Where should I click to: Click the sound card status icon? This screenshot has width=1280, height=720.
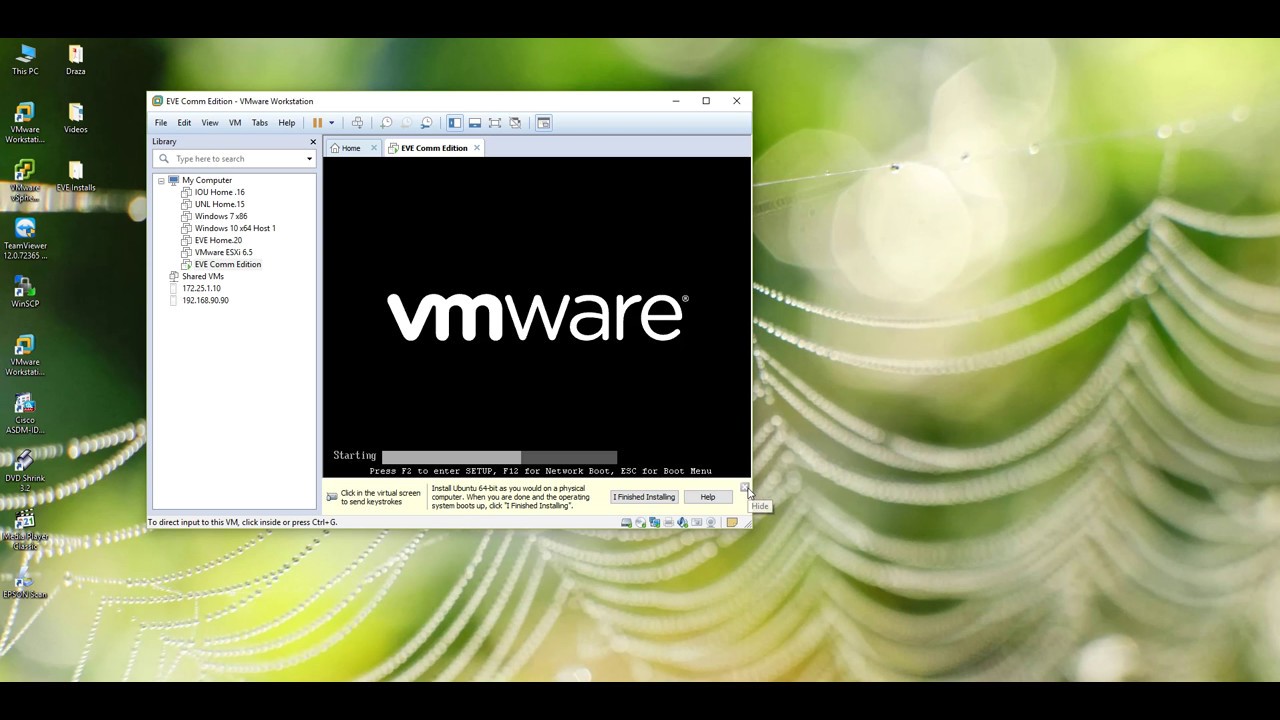click(682, 523)
